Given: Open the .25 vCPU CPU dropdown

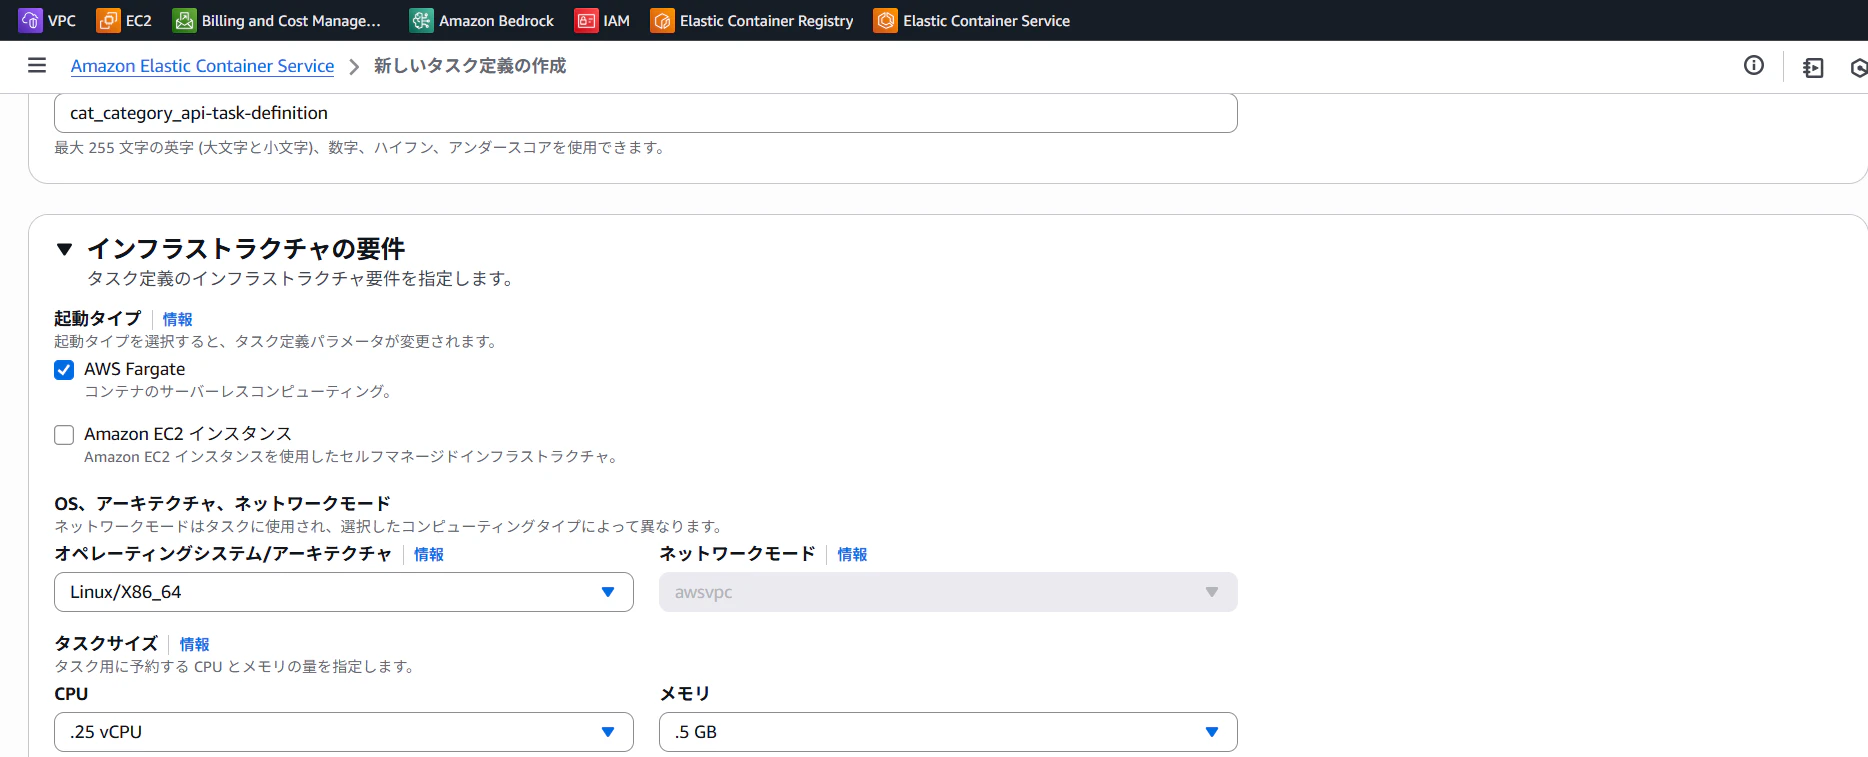Looking at the screenshot, I should point(344,732).
